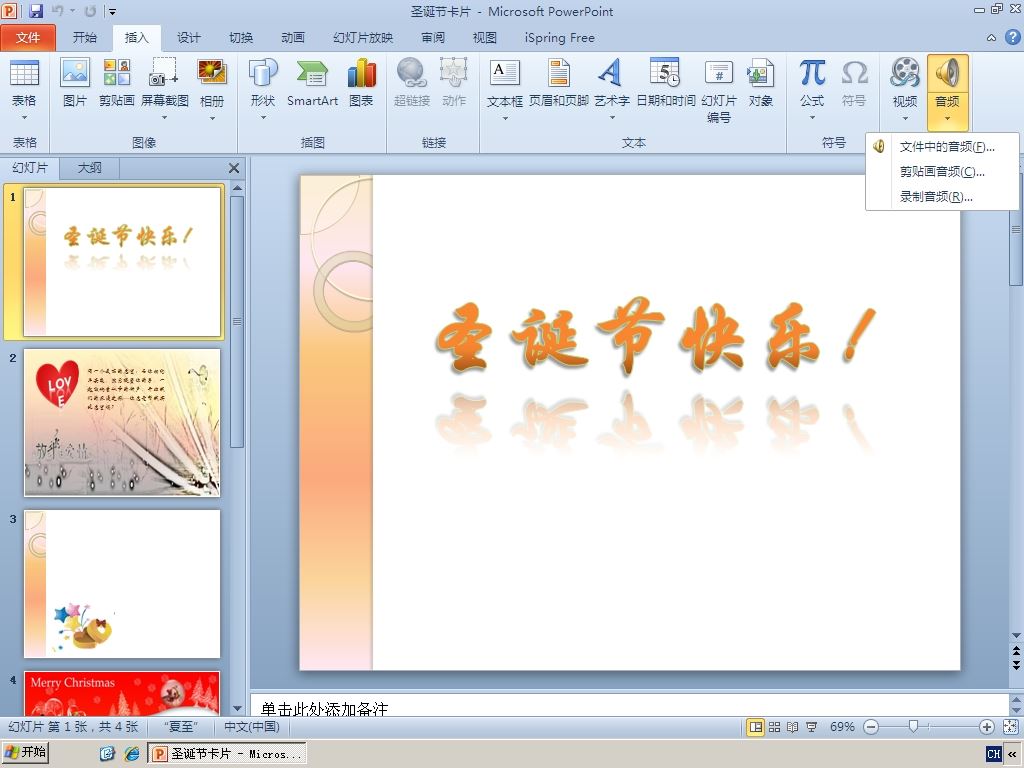Image resolution: width=1024 pixels, height=768 pixels.
Task: Open the iSpring Free tab
Action: (x=560, y=38)
